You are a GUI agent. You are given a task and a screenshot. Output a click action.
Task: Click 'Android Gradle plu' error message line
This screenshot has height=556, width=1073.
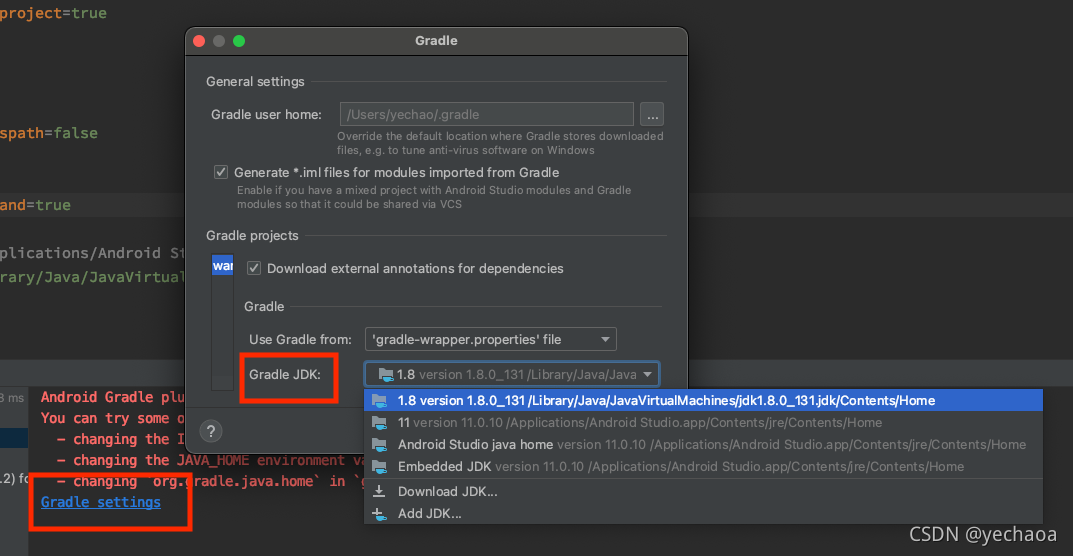tap(113, 397)
